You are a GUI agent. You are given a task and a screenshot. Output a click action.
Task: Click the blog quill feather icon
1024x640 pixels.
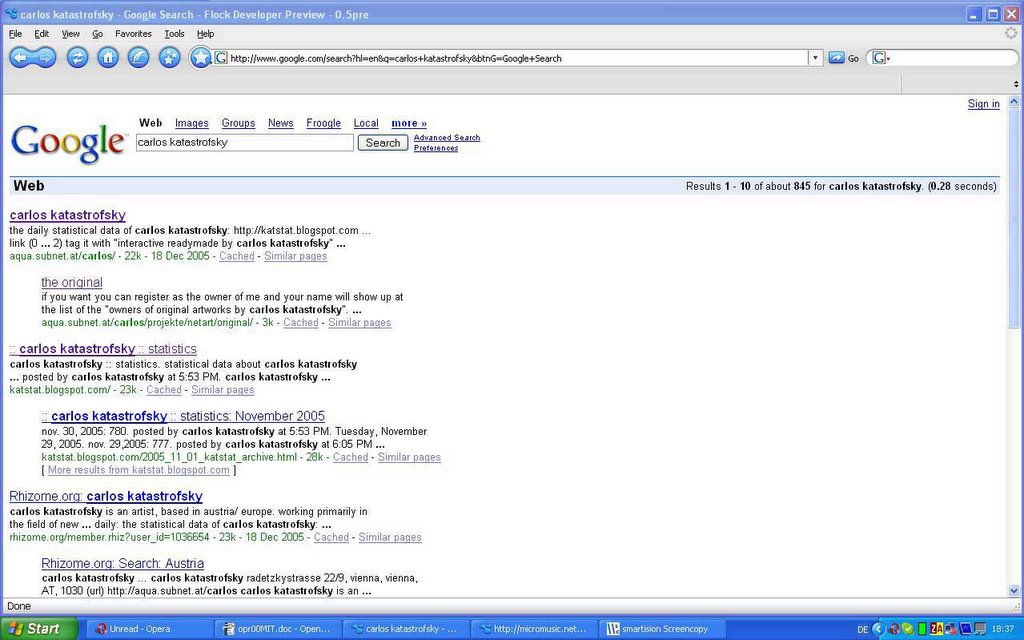click(138, 58)
